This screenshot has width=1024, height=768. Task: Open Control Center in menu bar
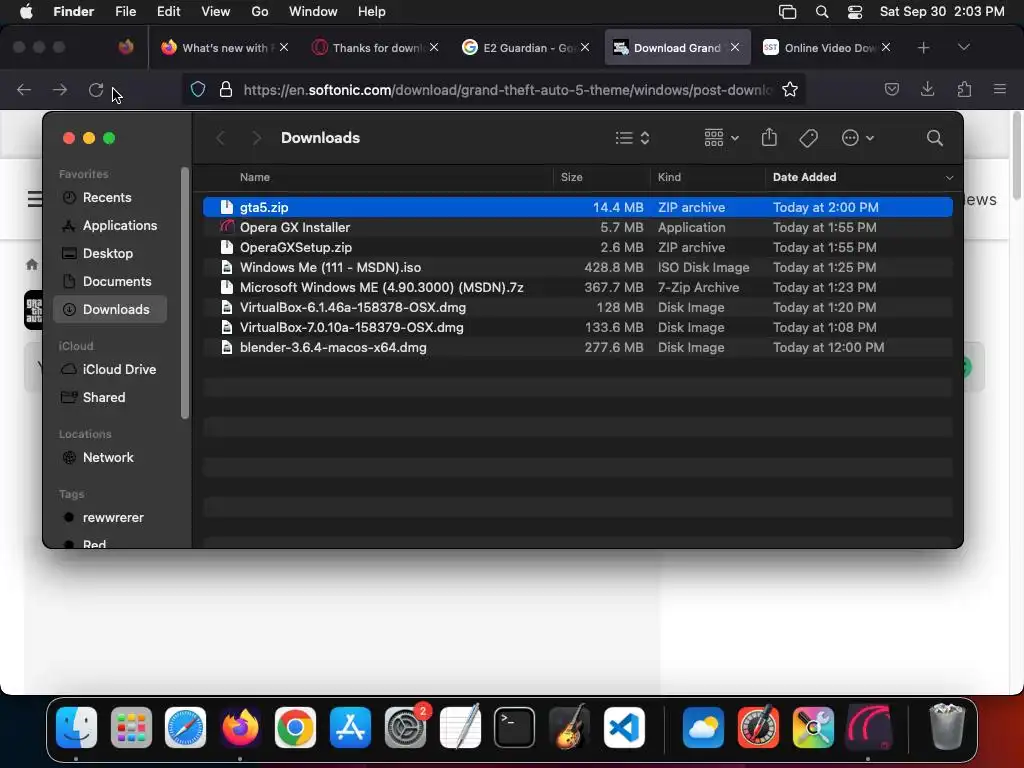(x=855, y=12)
